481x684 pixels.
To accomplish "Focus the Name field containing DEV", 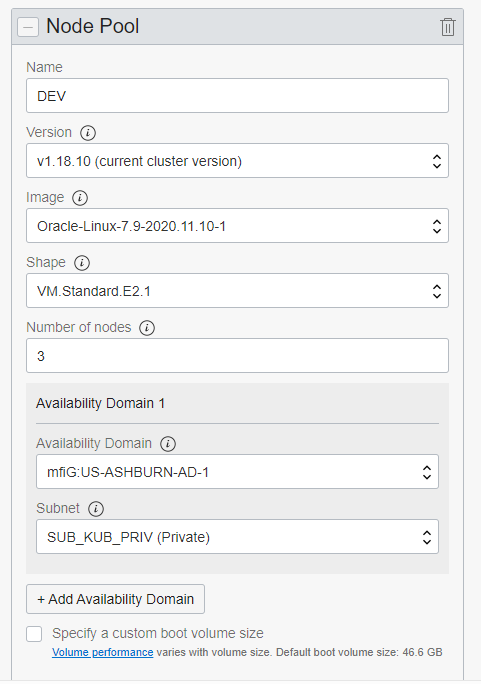I will [x=237, y=96].
